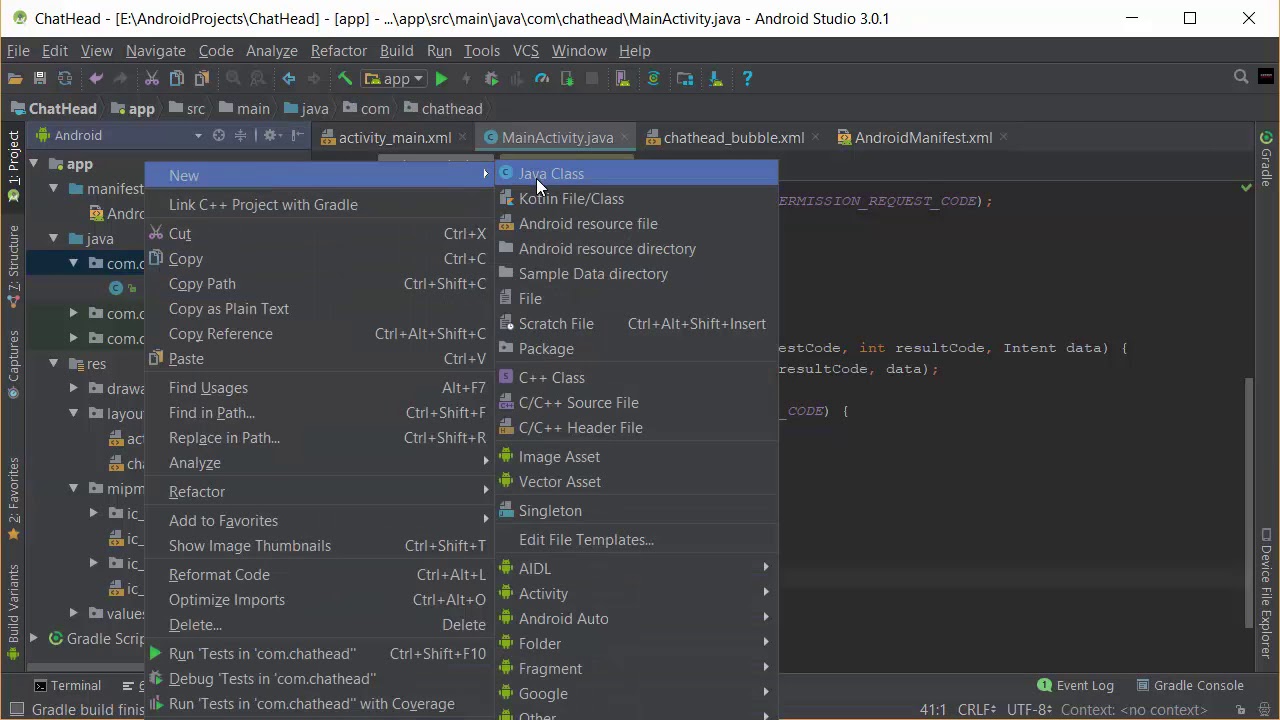
Task: Click Scroll from Source target icon
Action: click(219, 136)
